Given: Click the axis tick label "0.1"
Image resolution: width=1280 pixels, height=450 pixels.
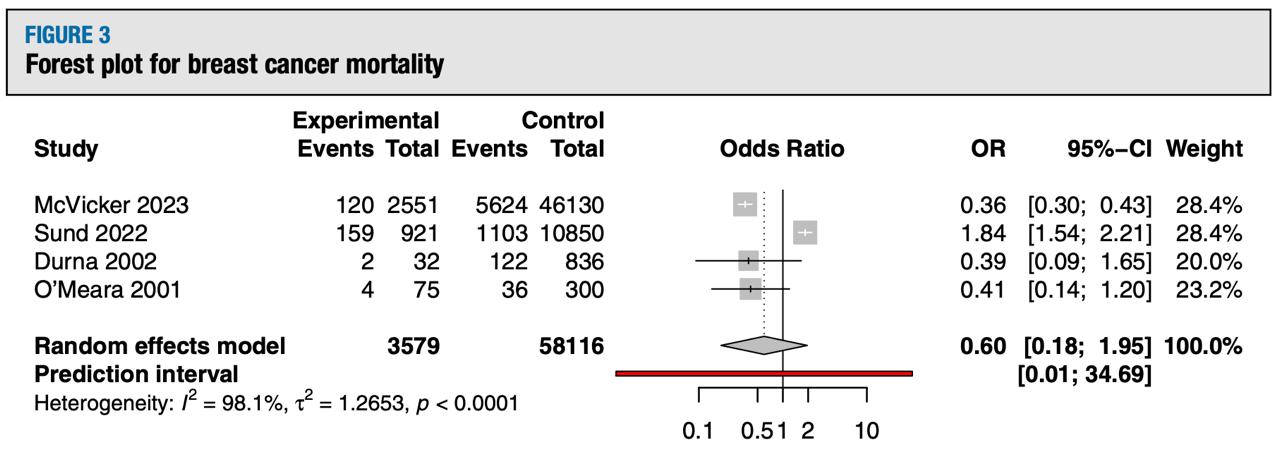Looking at the screenshot, I should point(697,431).
